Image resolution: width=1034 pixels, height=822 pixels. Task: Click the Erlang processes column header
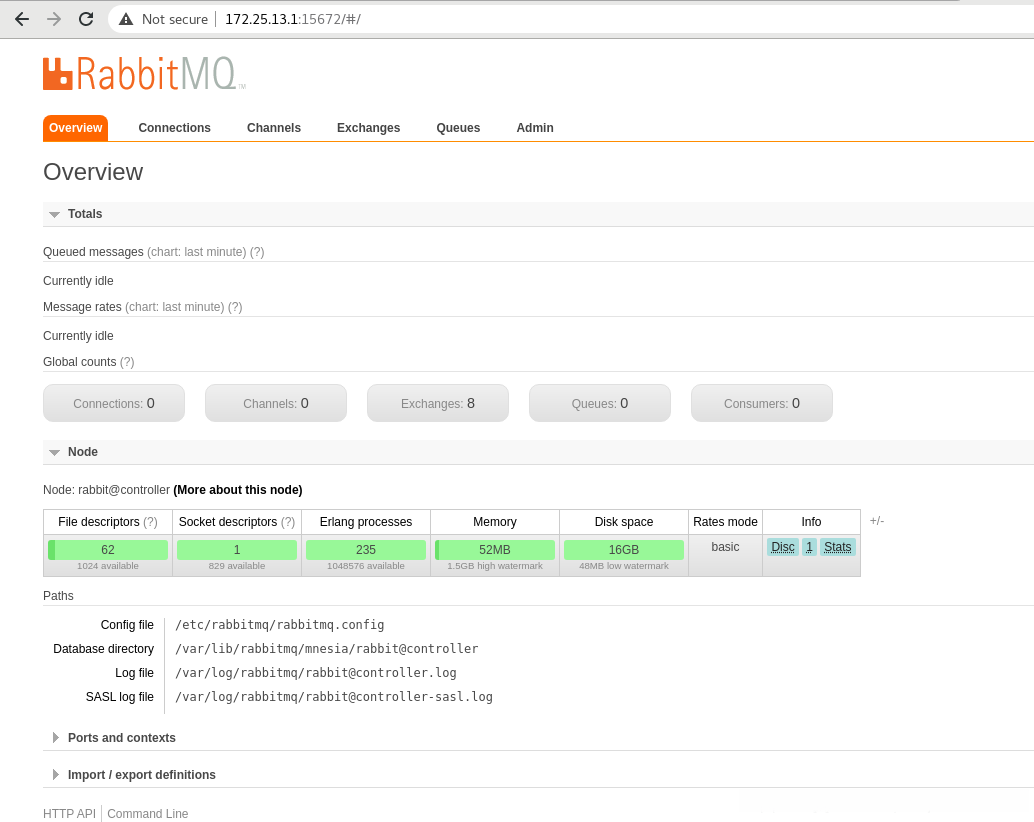[x=366, y=522]
